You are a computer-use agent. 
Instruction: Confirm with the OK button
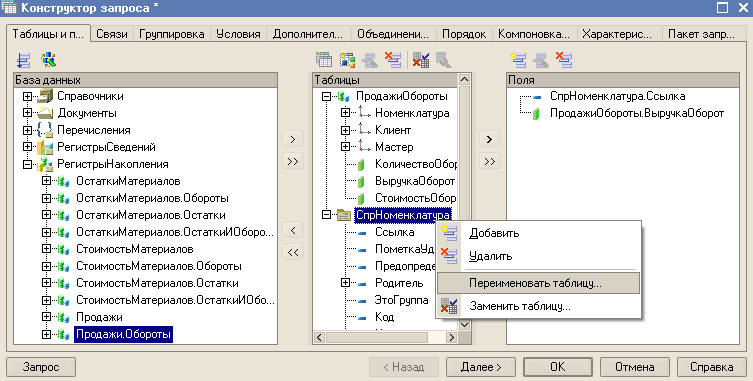click(x=558, y=367)
